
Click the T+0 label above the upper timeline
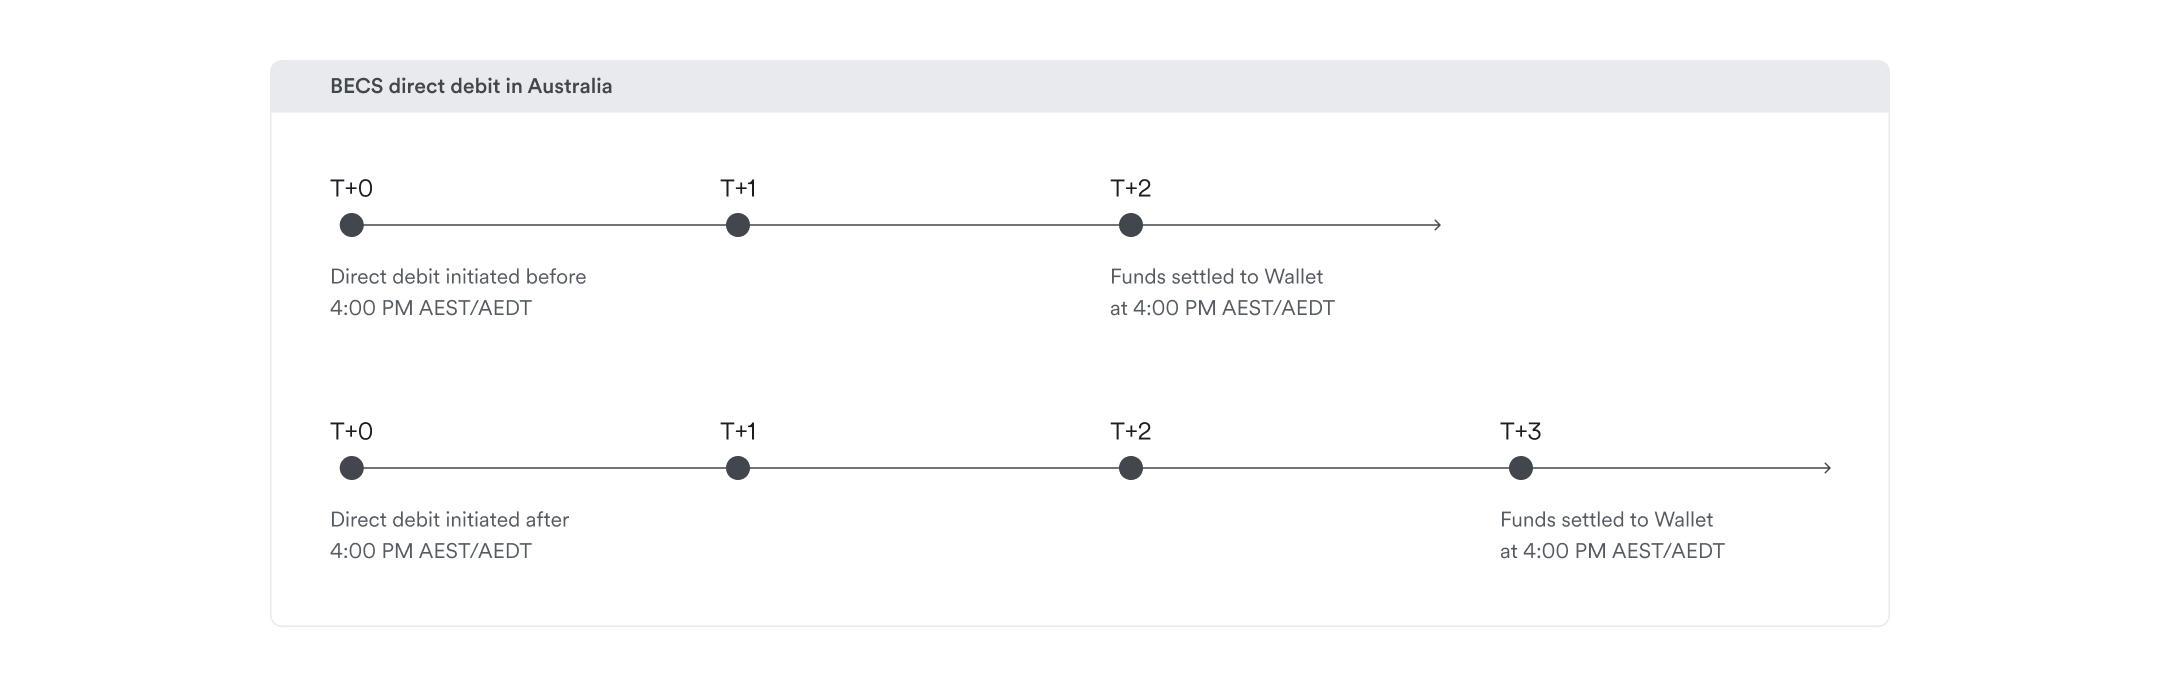click(351, 188)
